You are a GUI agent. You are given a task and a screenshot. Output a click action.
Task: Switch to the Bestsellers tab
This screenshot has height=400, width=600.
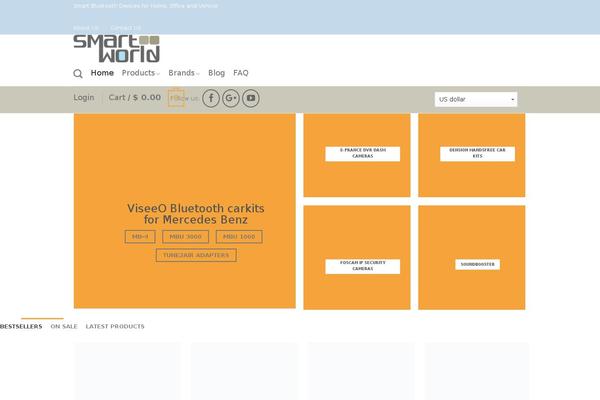[x=21, y=327]
